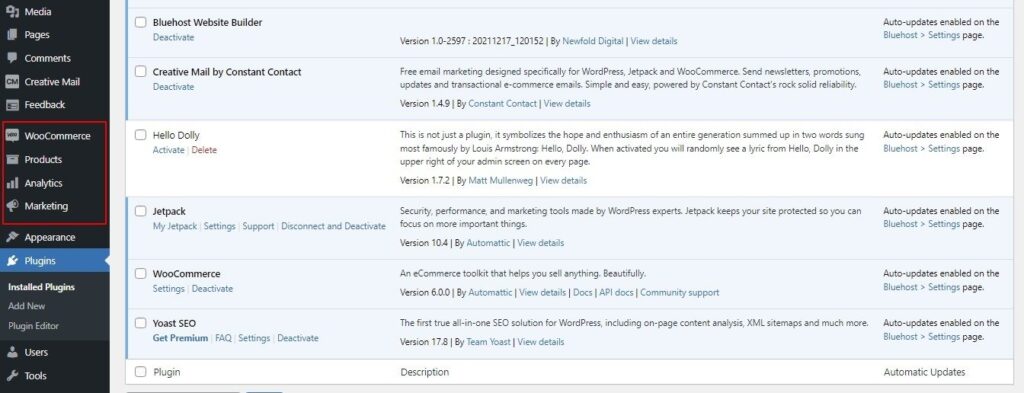
Task: View details for Jetpack plugin
Action: point(541,243)
